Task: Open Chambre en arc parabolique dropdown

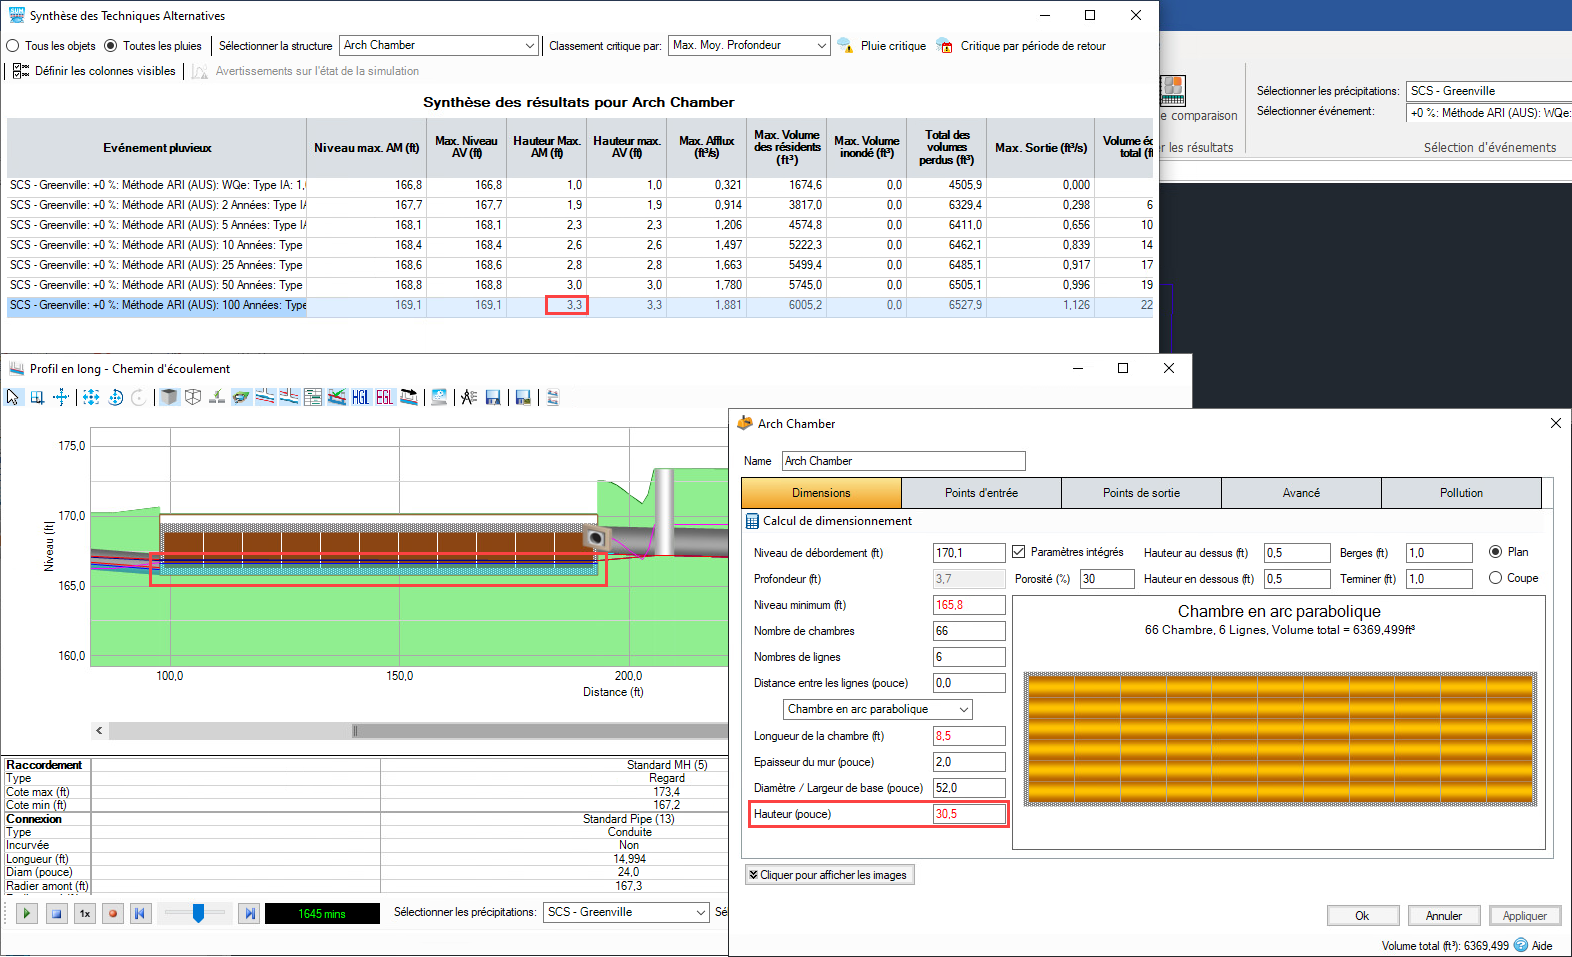Action: [878, 709]
